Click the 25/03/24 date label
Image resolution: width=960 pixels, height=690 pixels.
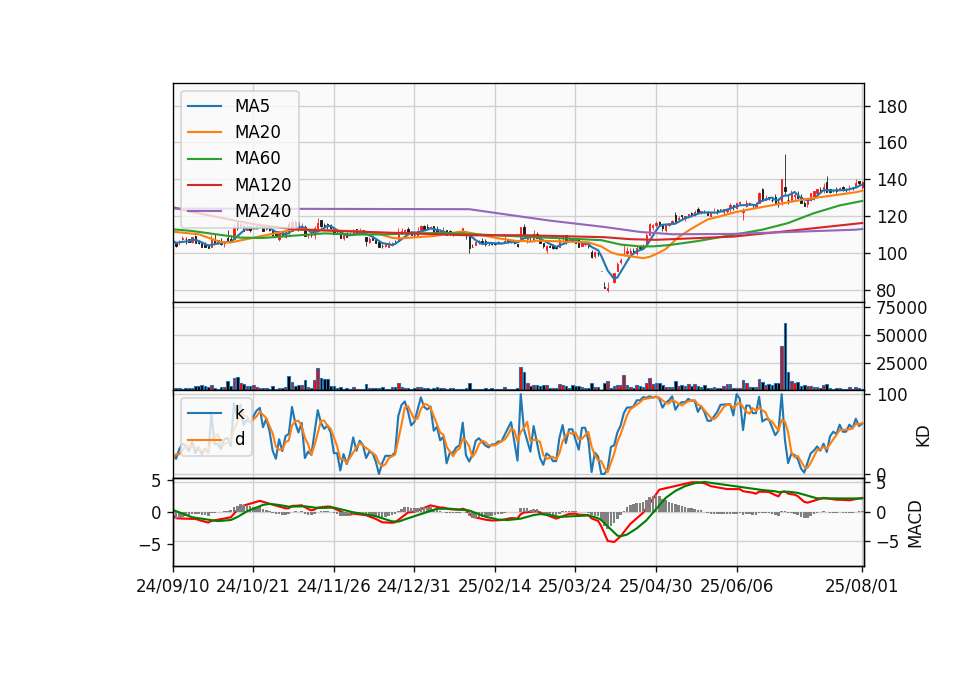tap(575, 586)
